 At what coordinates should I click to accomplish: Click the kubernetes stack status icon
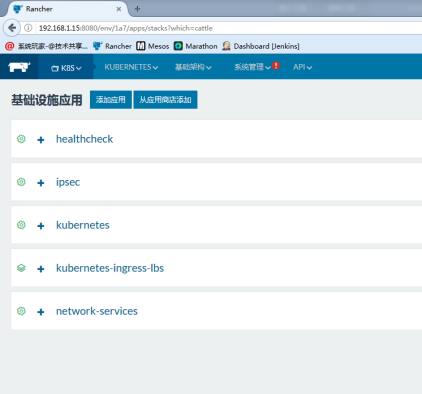pos(21,225)
